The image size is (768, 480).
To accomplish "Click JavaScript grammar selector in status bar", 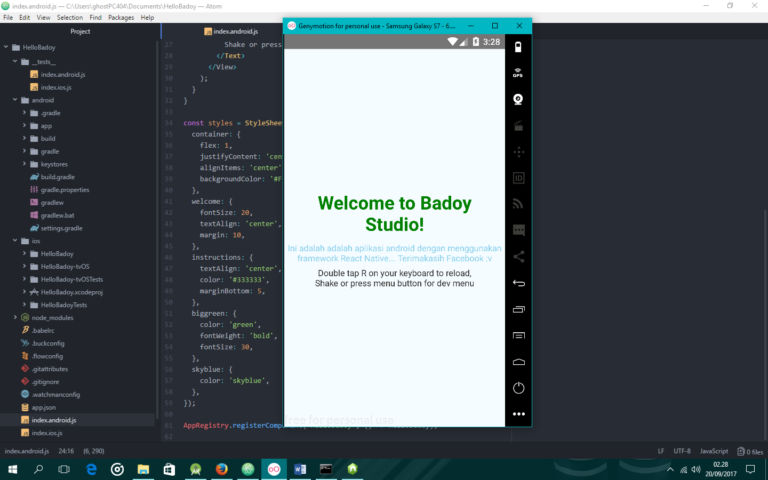I will (713, 451).
